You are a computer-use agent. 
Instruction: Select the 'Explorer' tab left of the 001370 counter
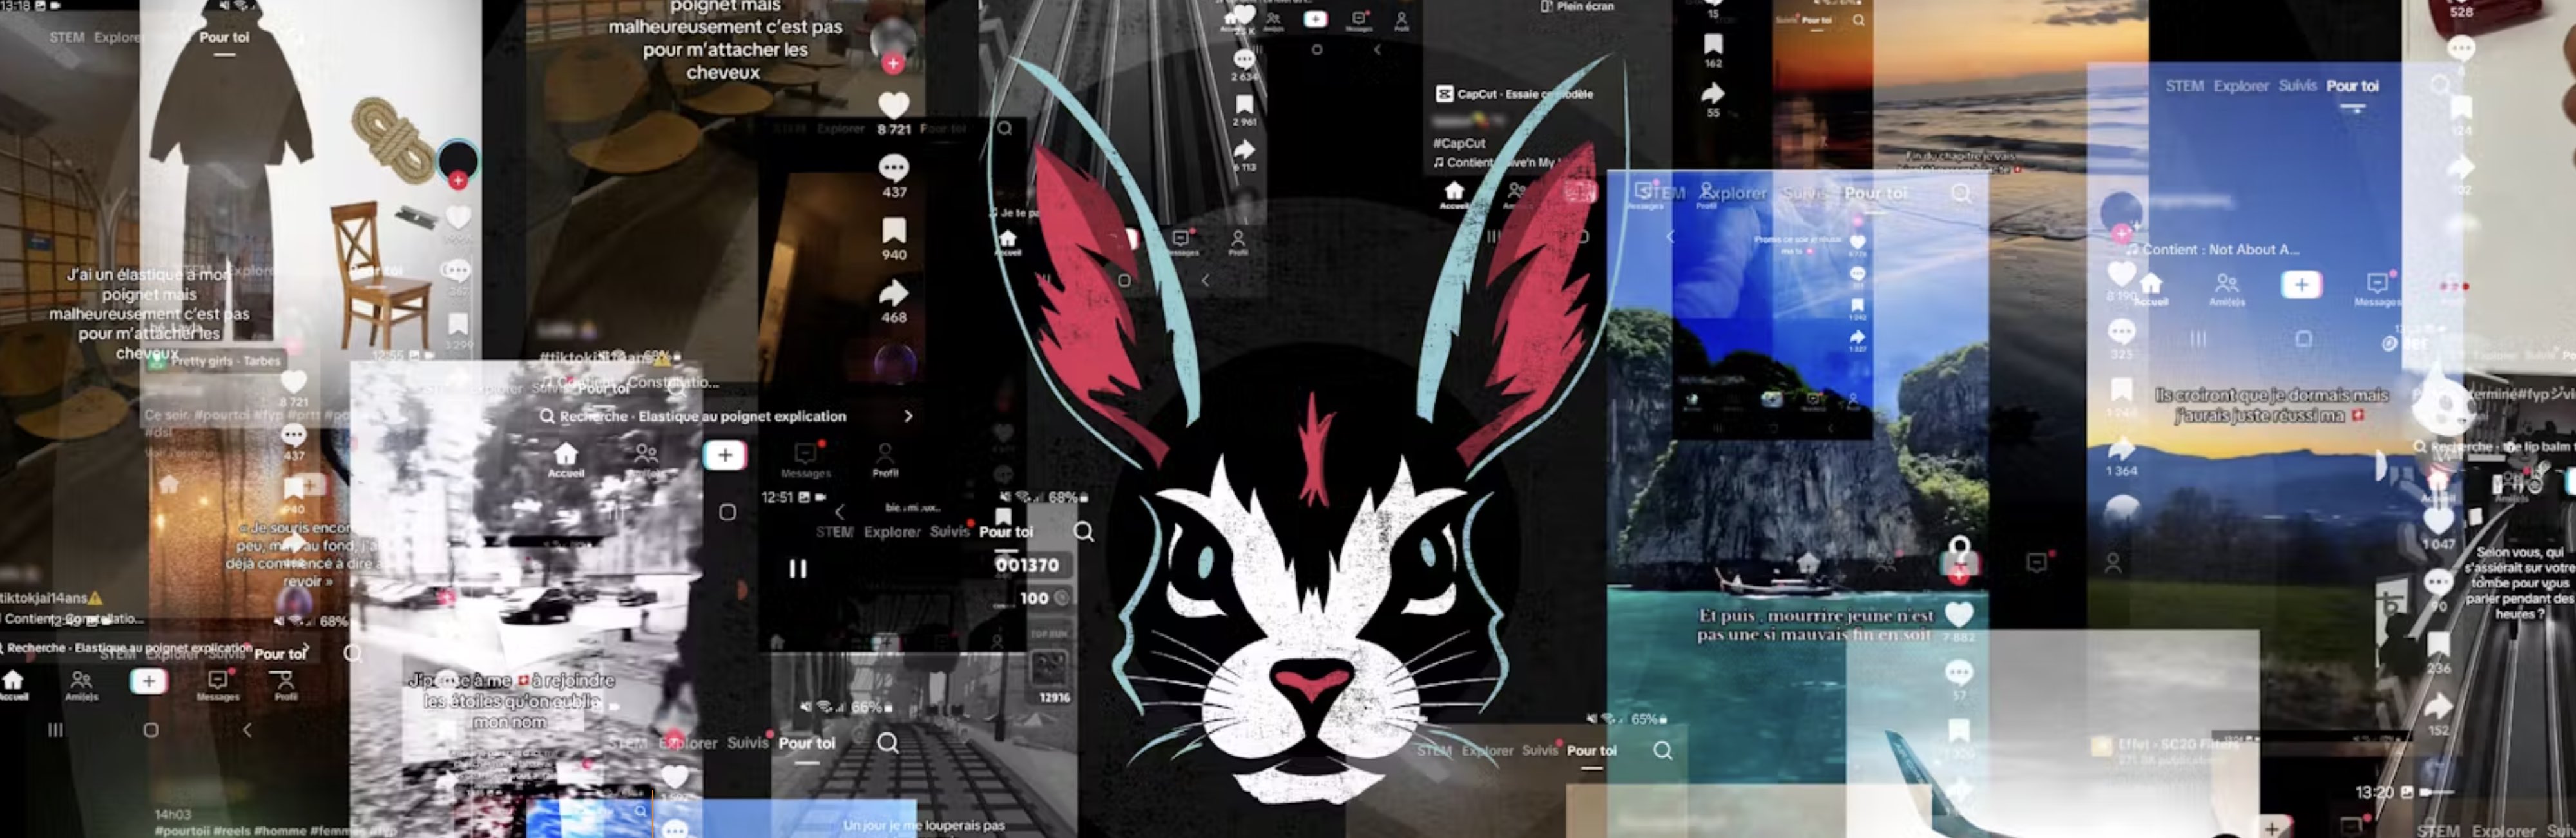point(892,532)
